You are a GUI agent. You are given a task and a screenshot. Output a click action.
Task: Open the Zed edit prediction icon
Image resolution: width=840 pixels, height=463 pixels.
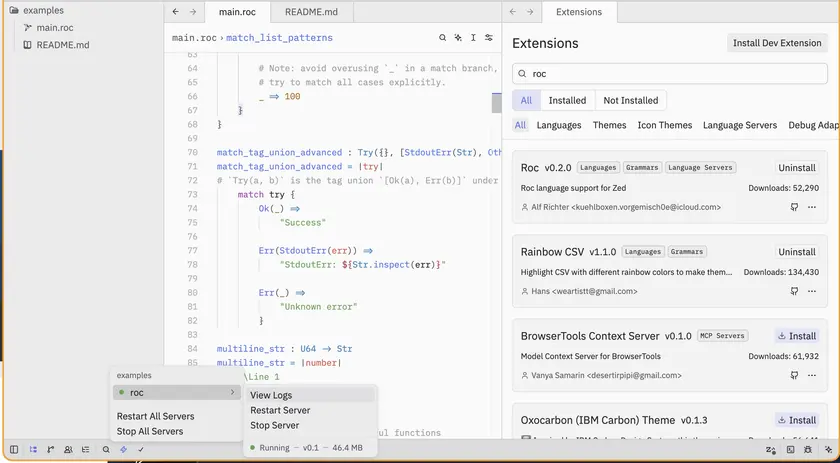[x=771, y=450]
